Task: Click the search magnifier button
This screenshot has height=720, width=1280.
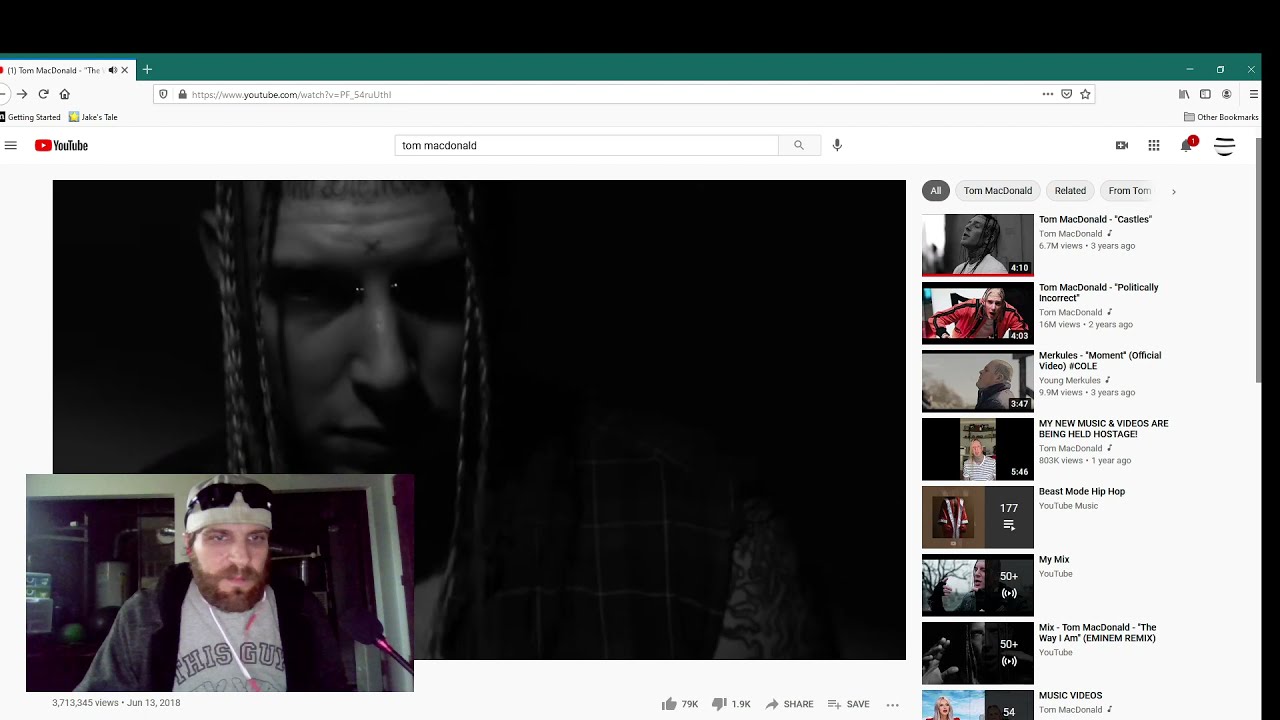Action: pyautogui.click(x=799, y=145)
